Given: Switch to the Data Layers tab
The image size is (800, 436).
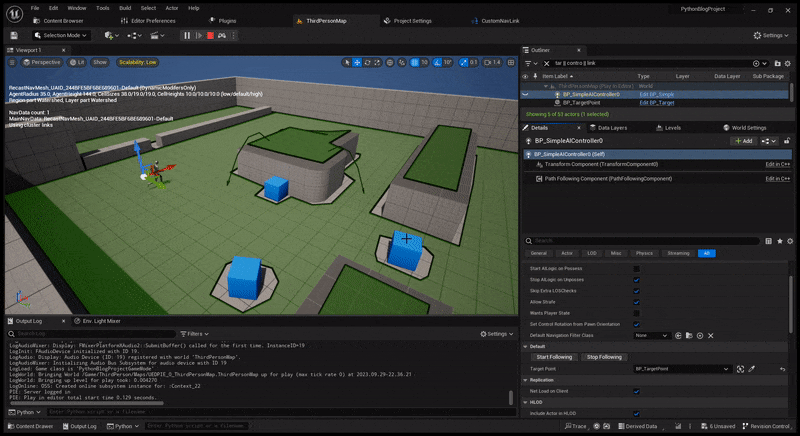Looking at the screenshot, I should point(608,127).
